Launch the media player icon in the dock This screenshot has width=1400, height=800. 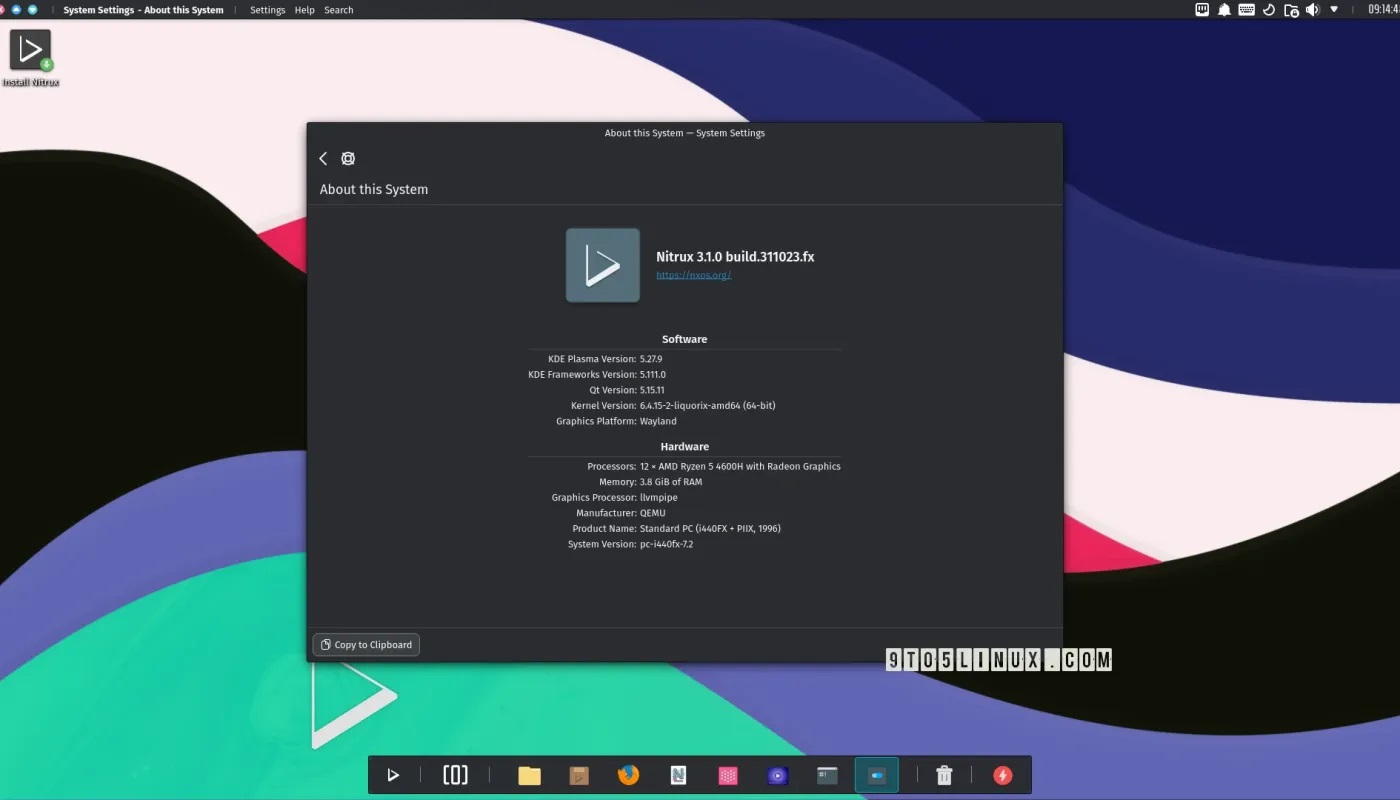[x=777, y=775]
